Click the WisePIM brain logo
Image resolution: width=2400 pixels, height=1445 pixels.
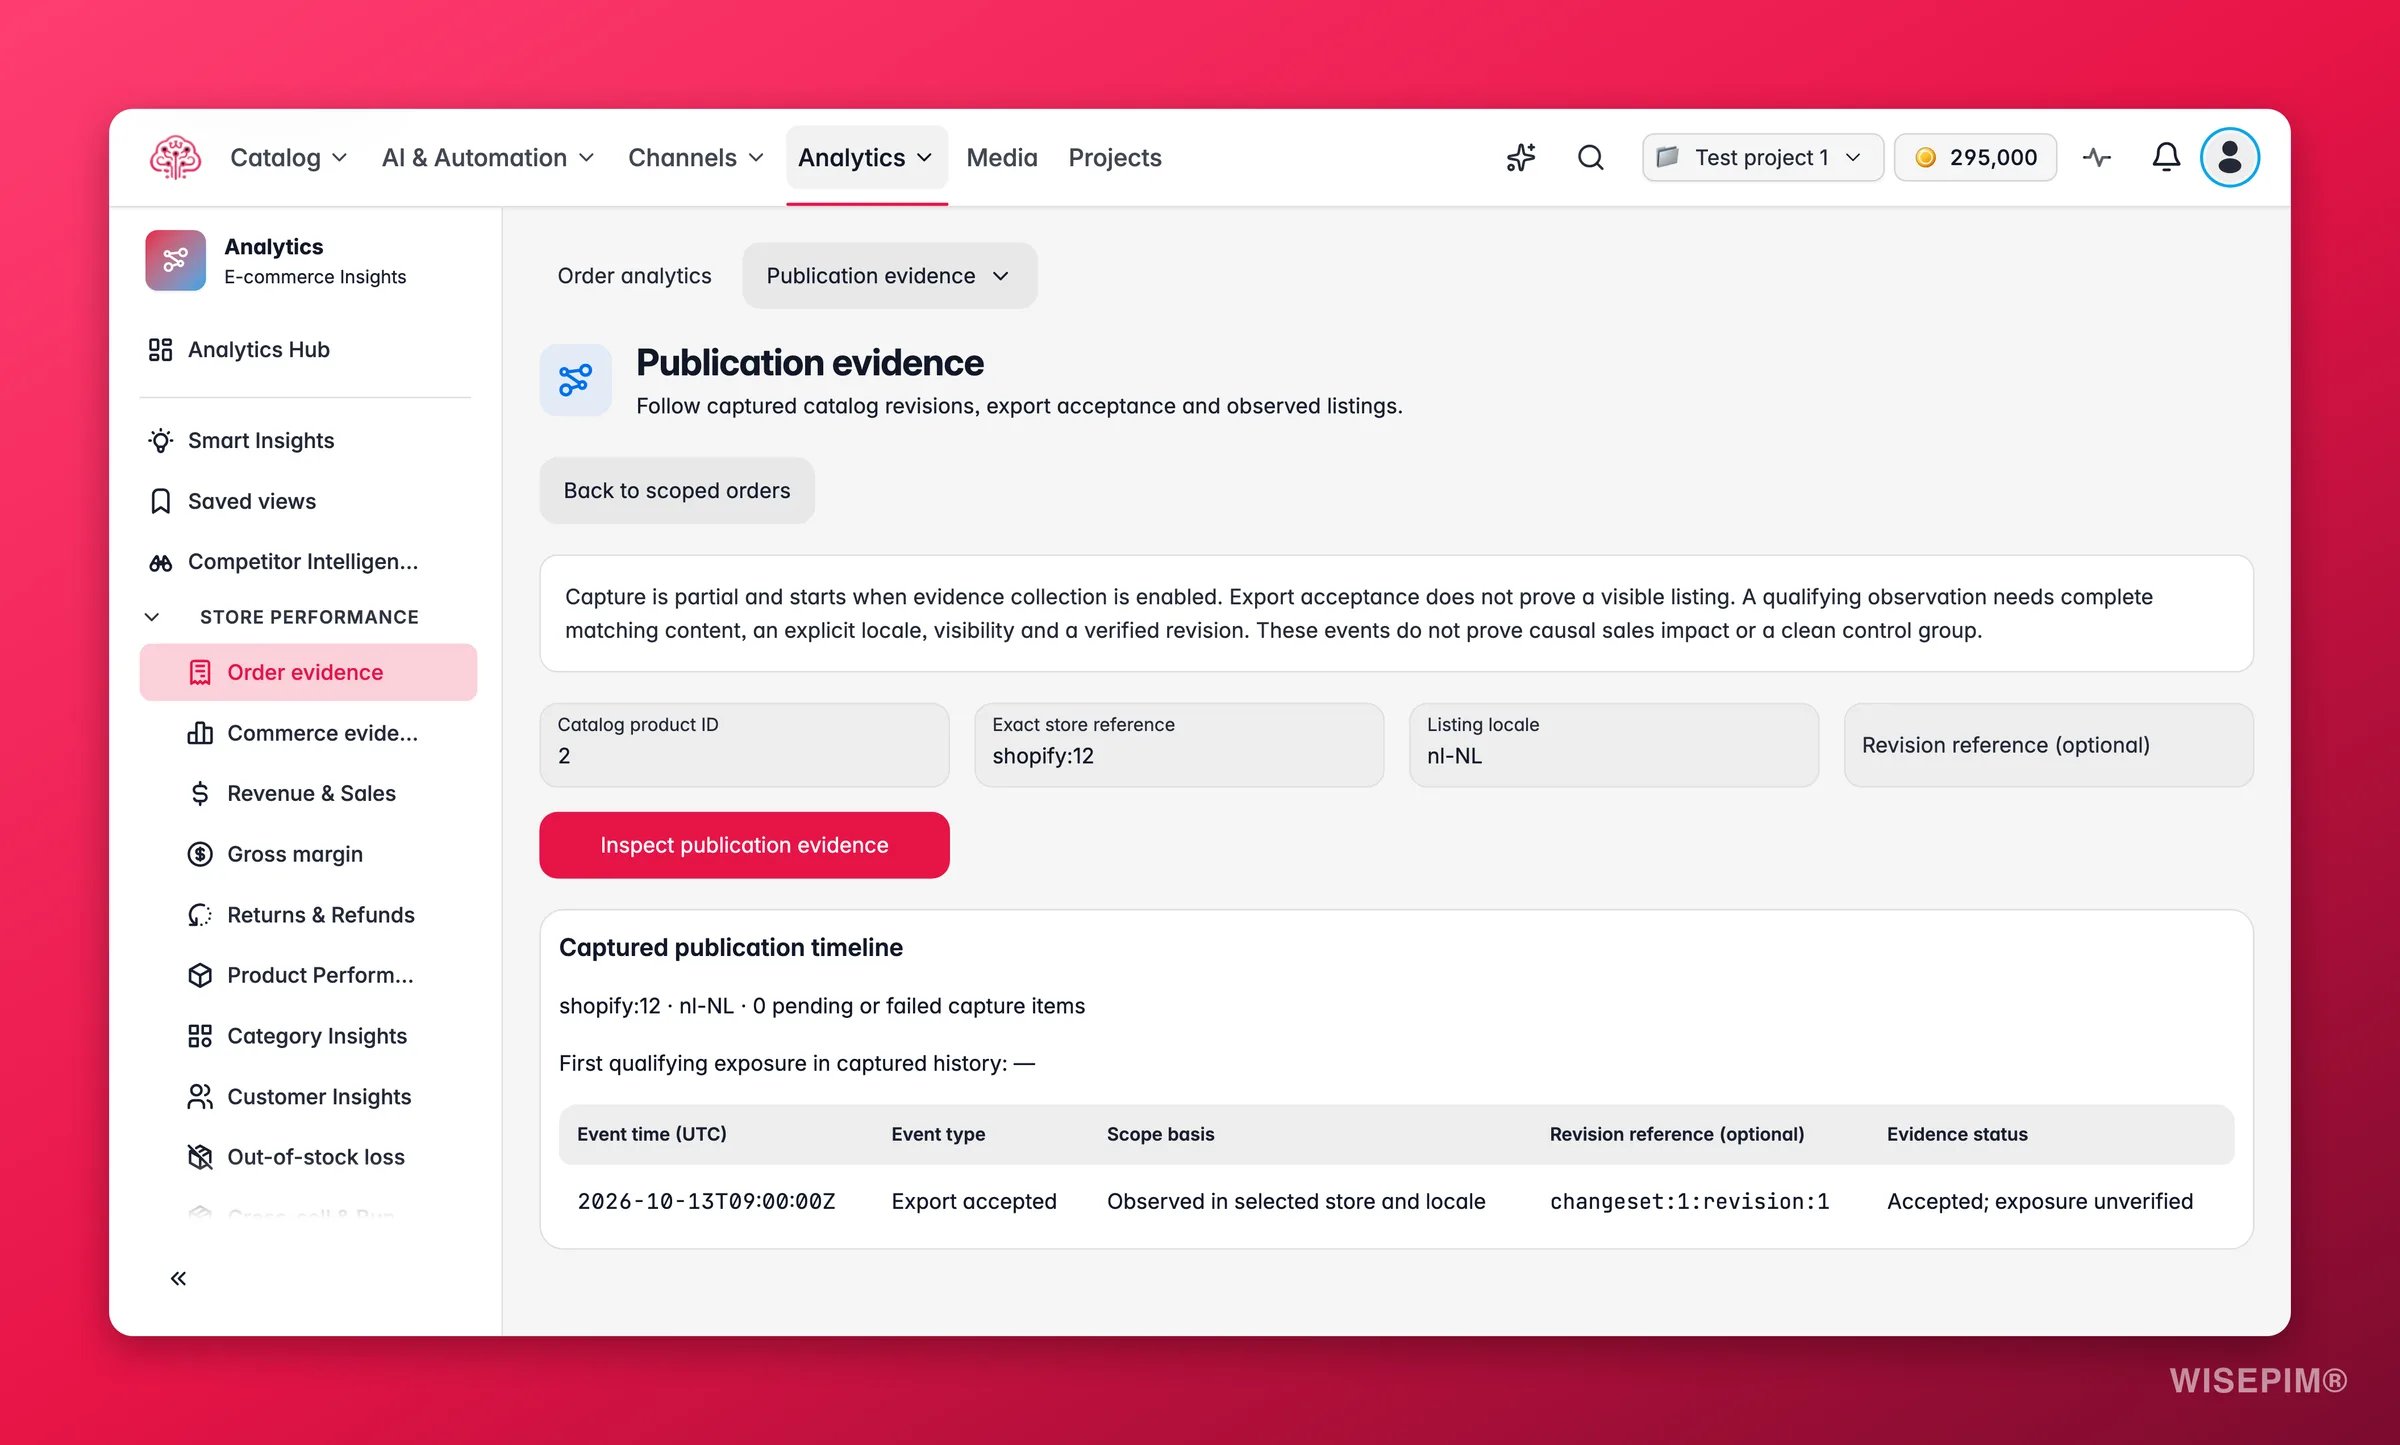point(175,157)
